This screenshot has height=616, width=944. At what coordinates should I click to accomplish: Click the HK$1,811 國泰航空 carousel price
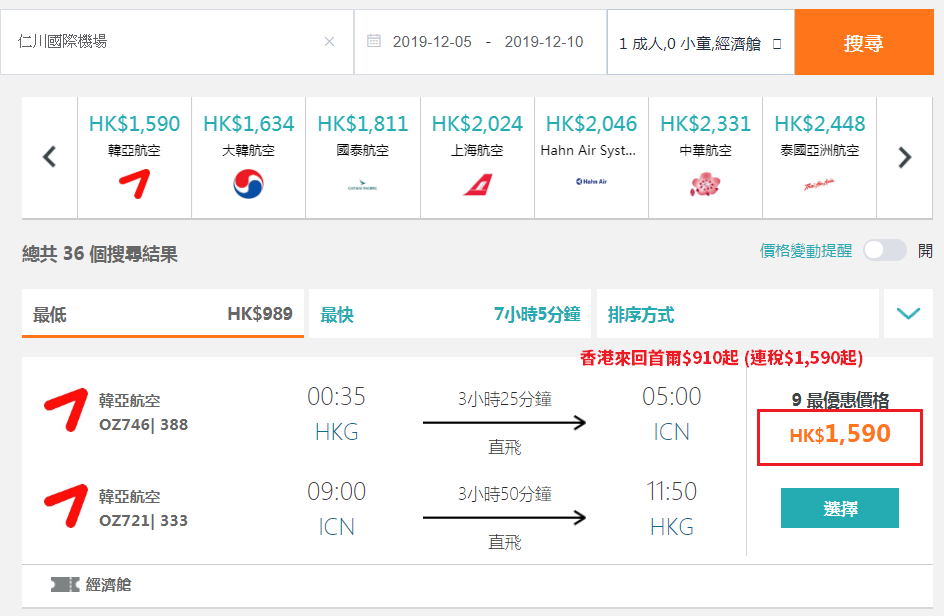pos(362,123)
